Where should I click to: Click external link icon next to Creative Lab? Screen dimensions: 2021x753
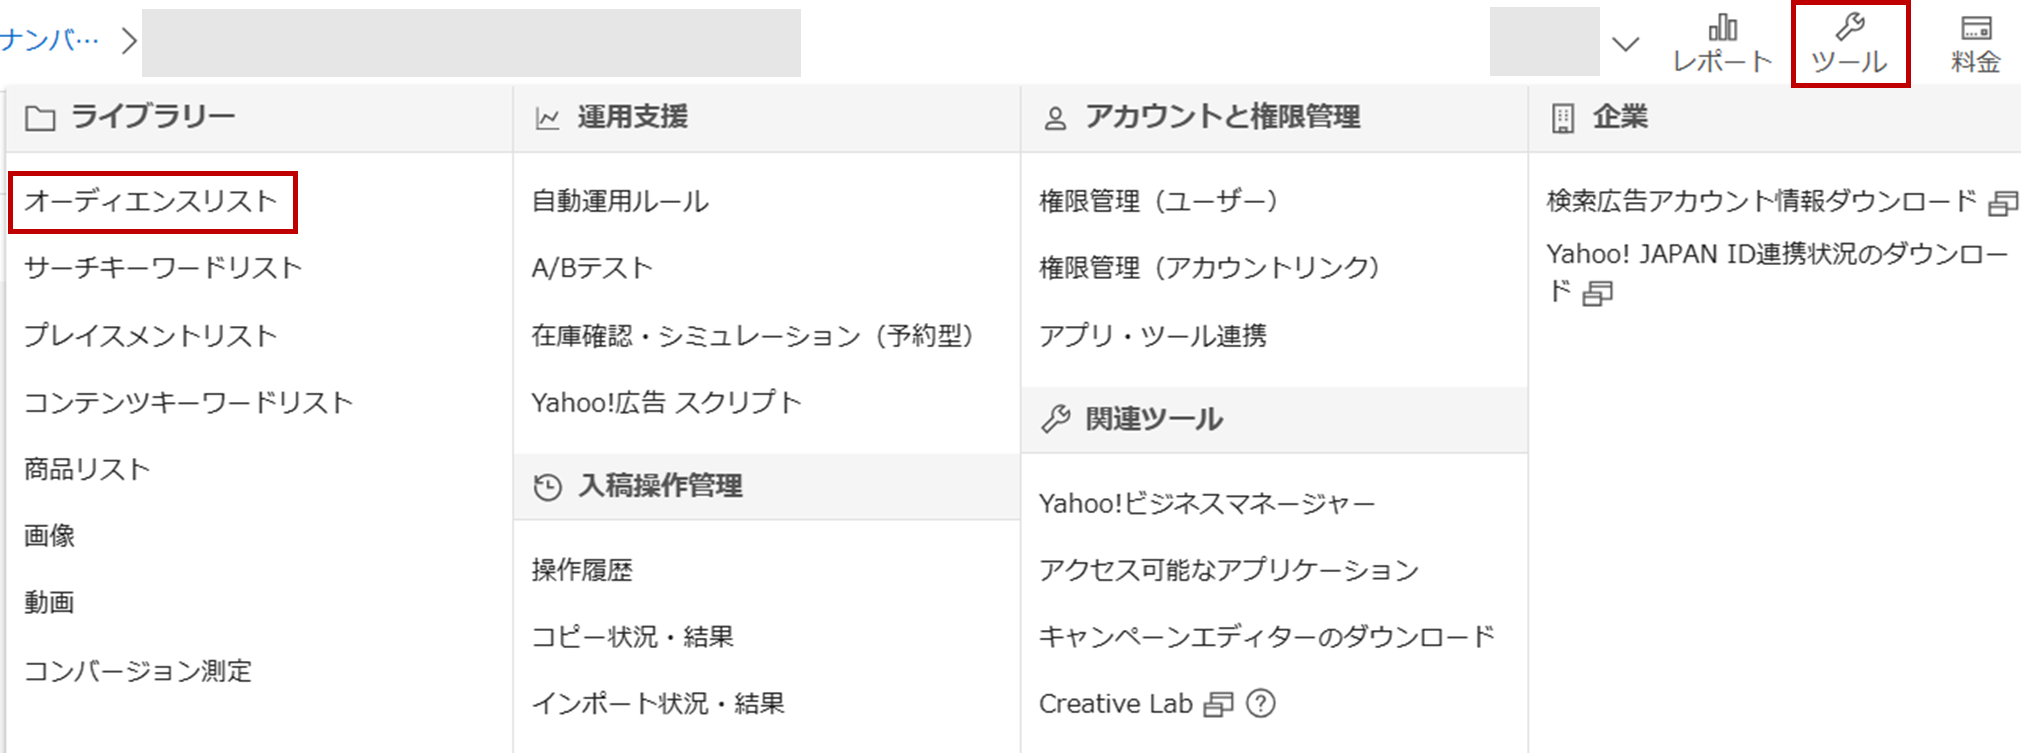point(1218,705)
